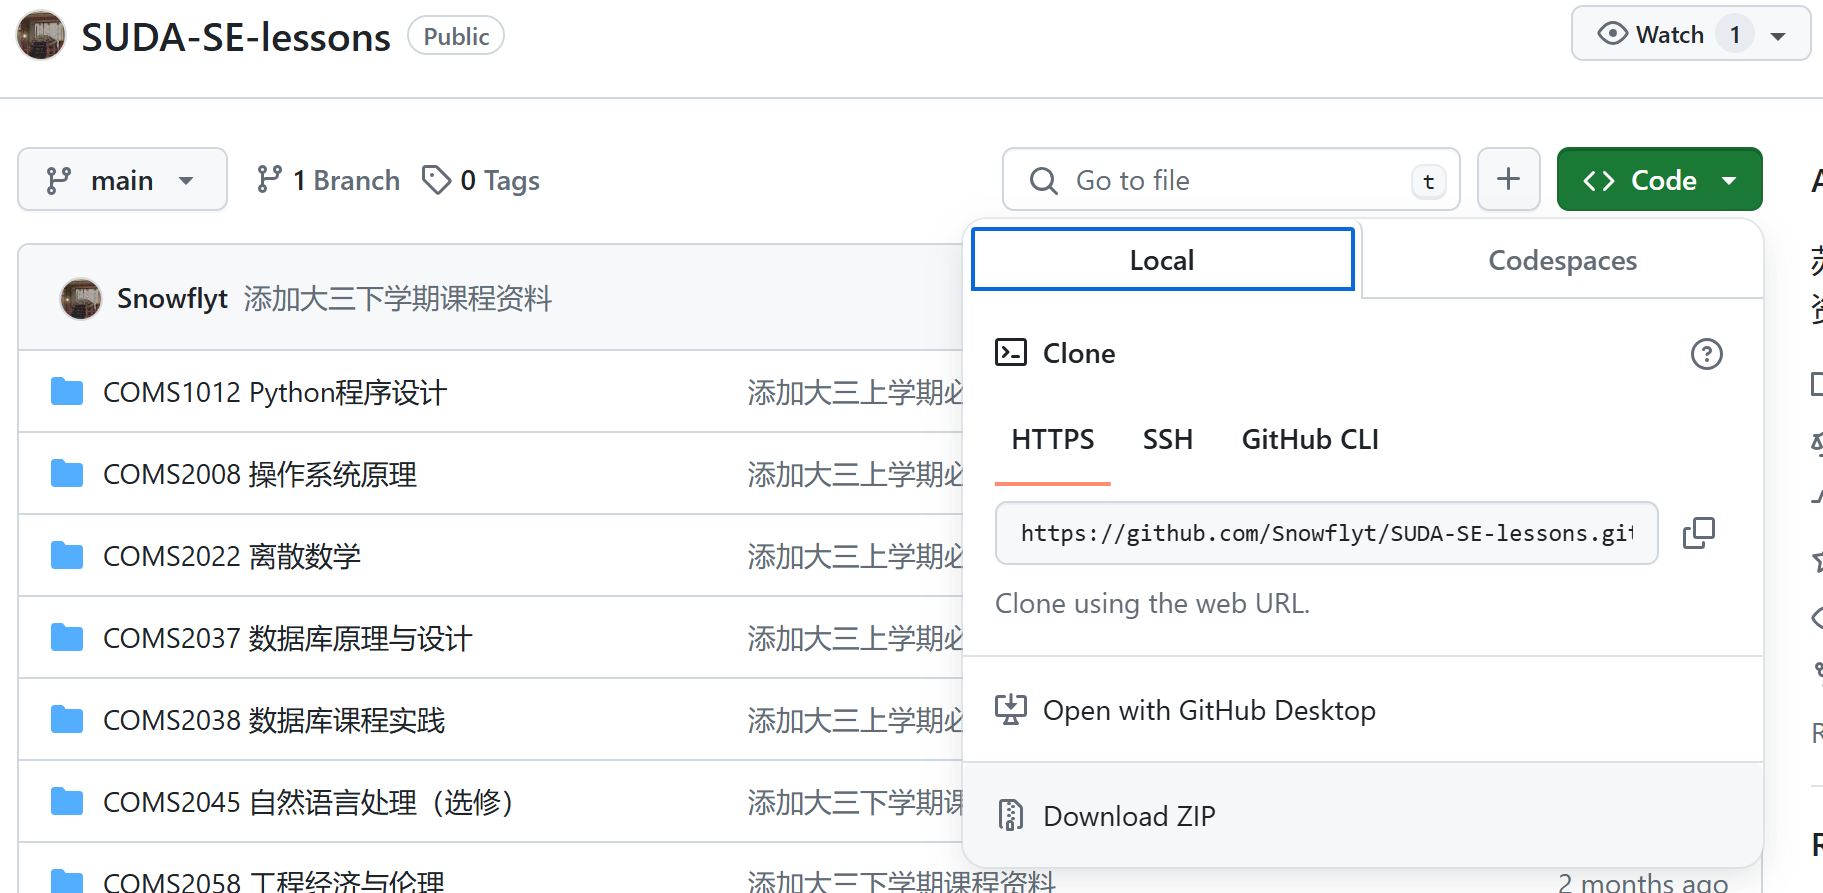Download the repository as ZIP
Image resolution: width=1823 pixels, height=893 pixels.
click(1129, 816)
